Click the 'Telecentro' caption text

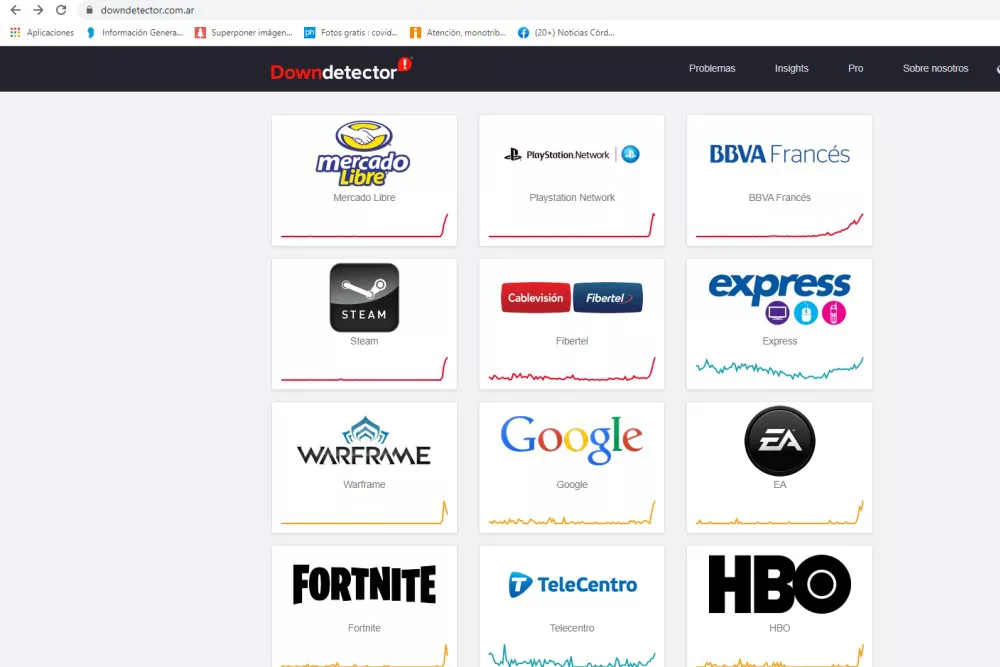[x=572, y=628]
